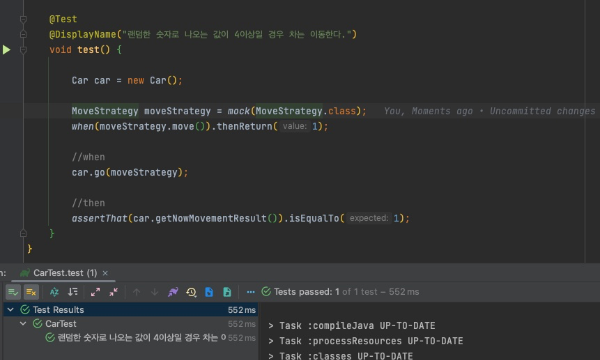Fold the void test() method gutter marker

pyautogui.click(x=23, y=50)
